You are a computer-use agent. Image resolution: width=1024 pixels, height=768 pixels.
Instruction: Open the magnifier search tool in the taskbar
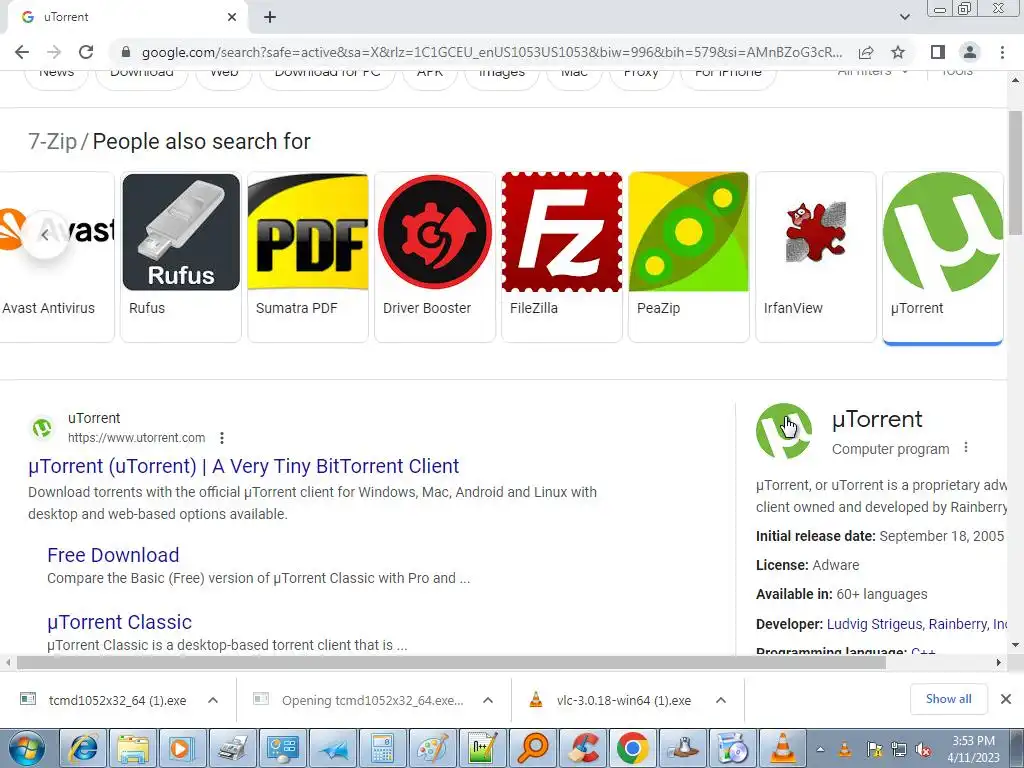pos(532,748)
